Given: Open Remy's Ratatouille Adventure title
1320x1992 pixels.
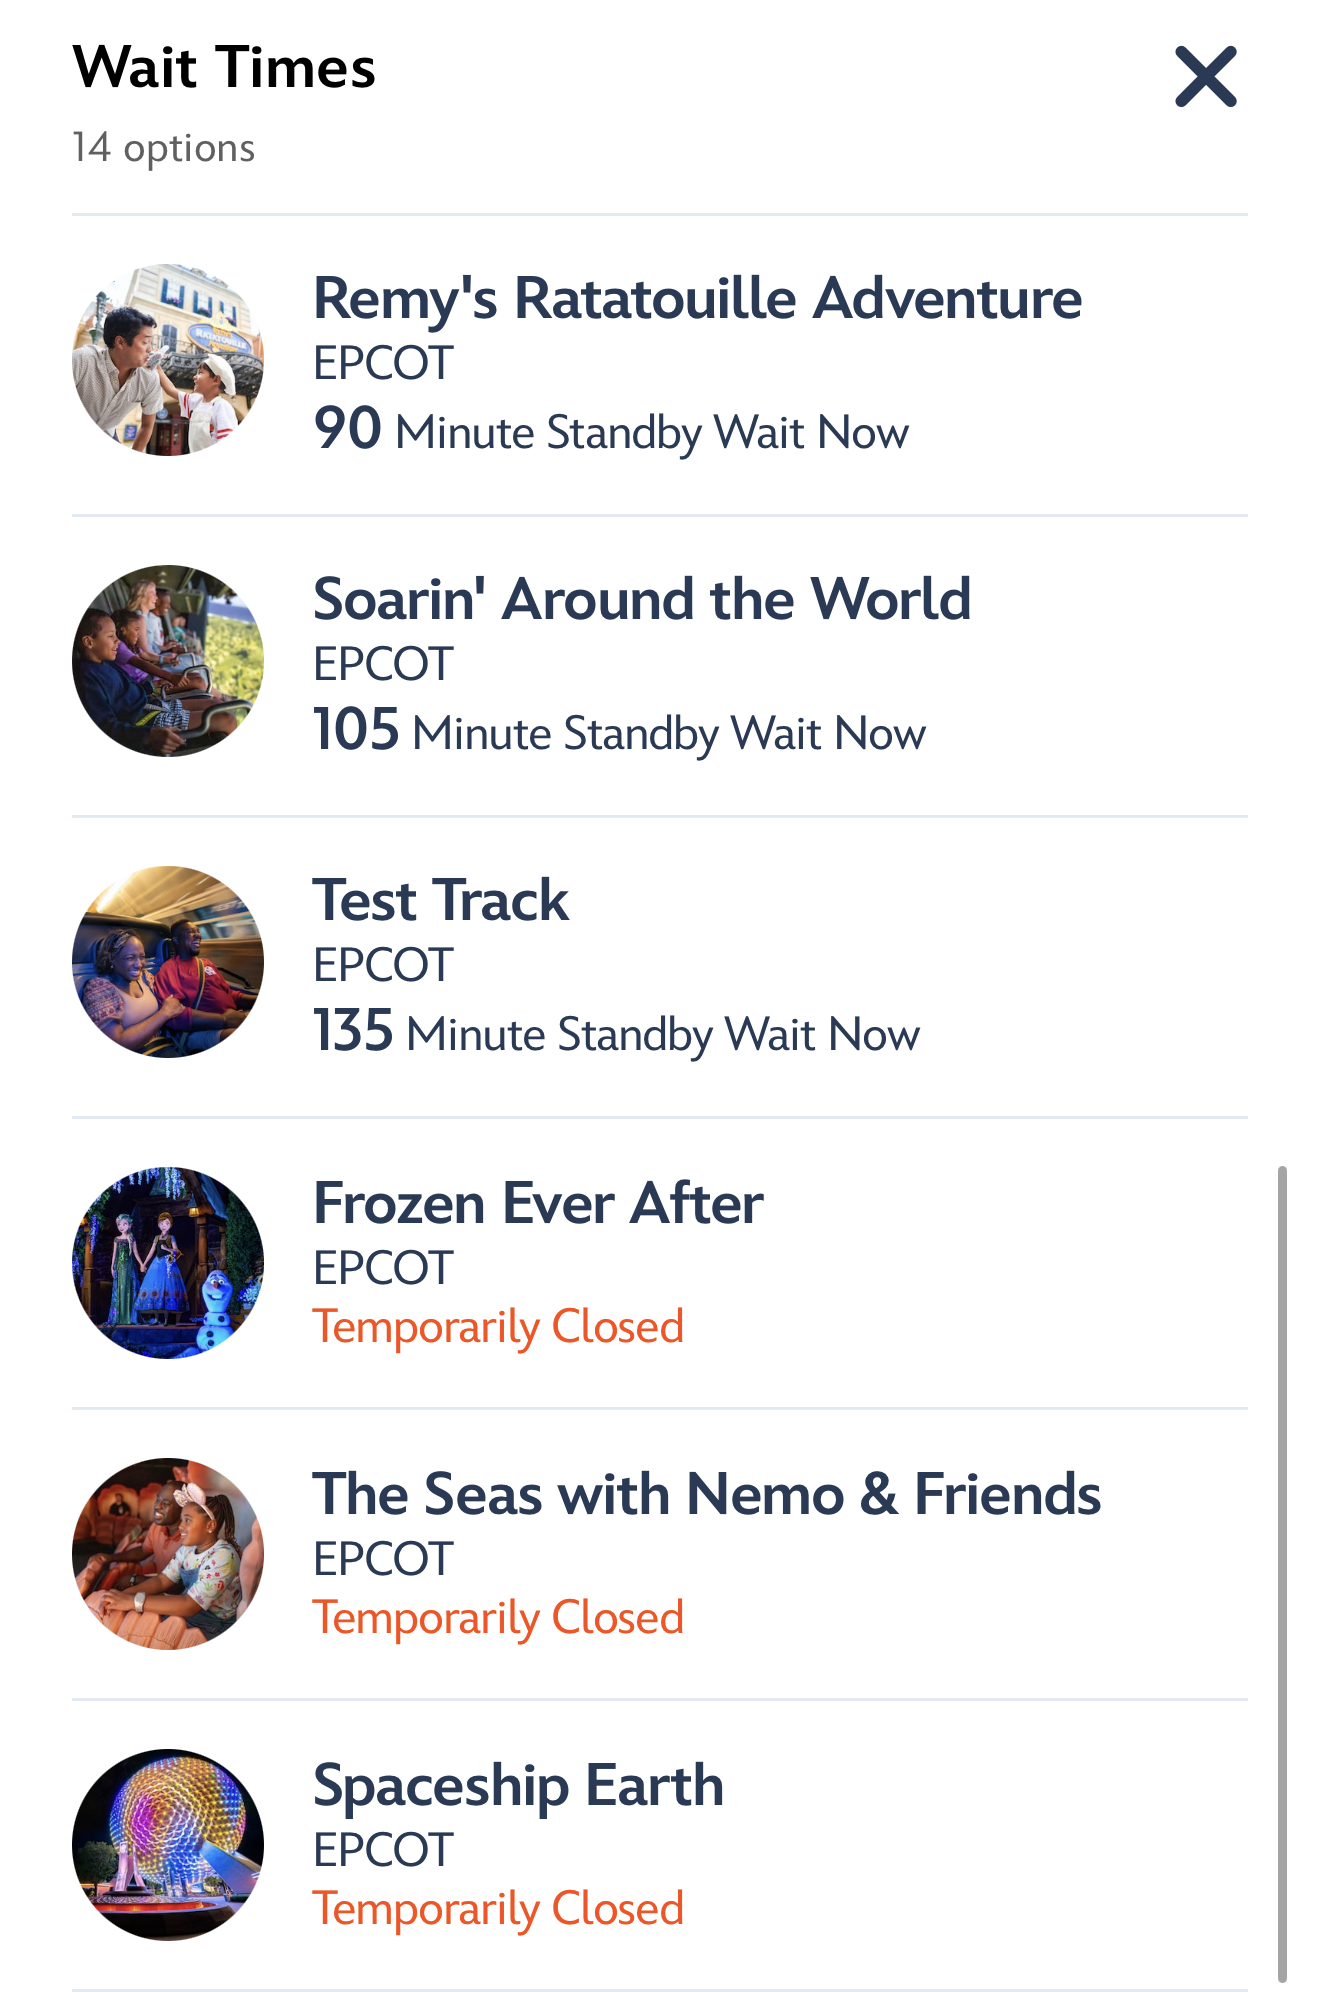Looking at the screenshot, I should point(697,299).
